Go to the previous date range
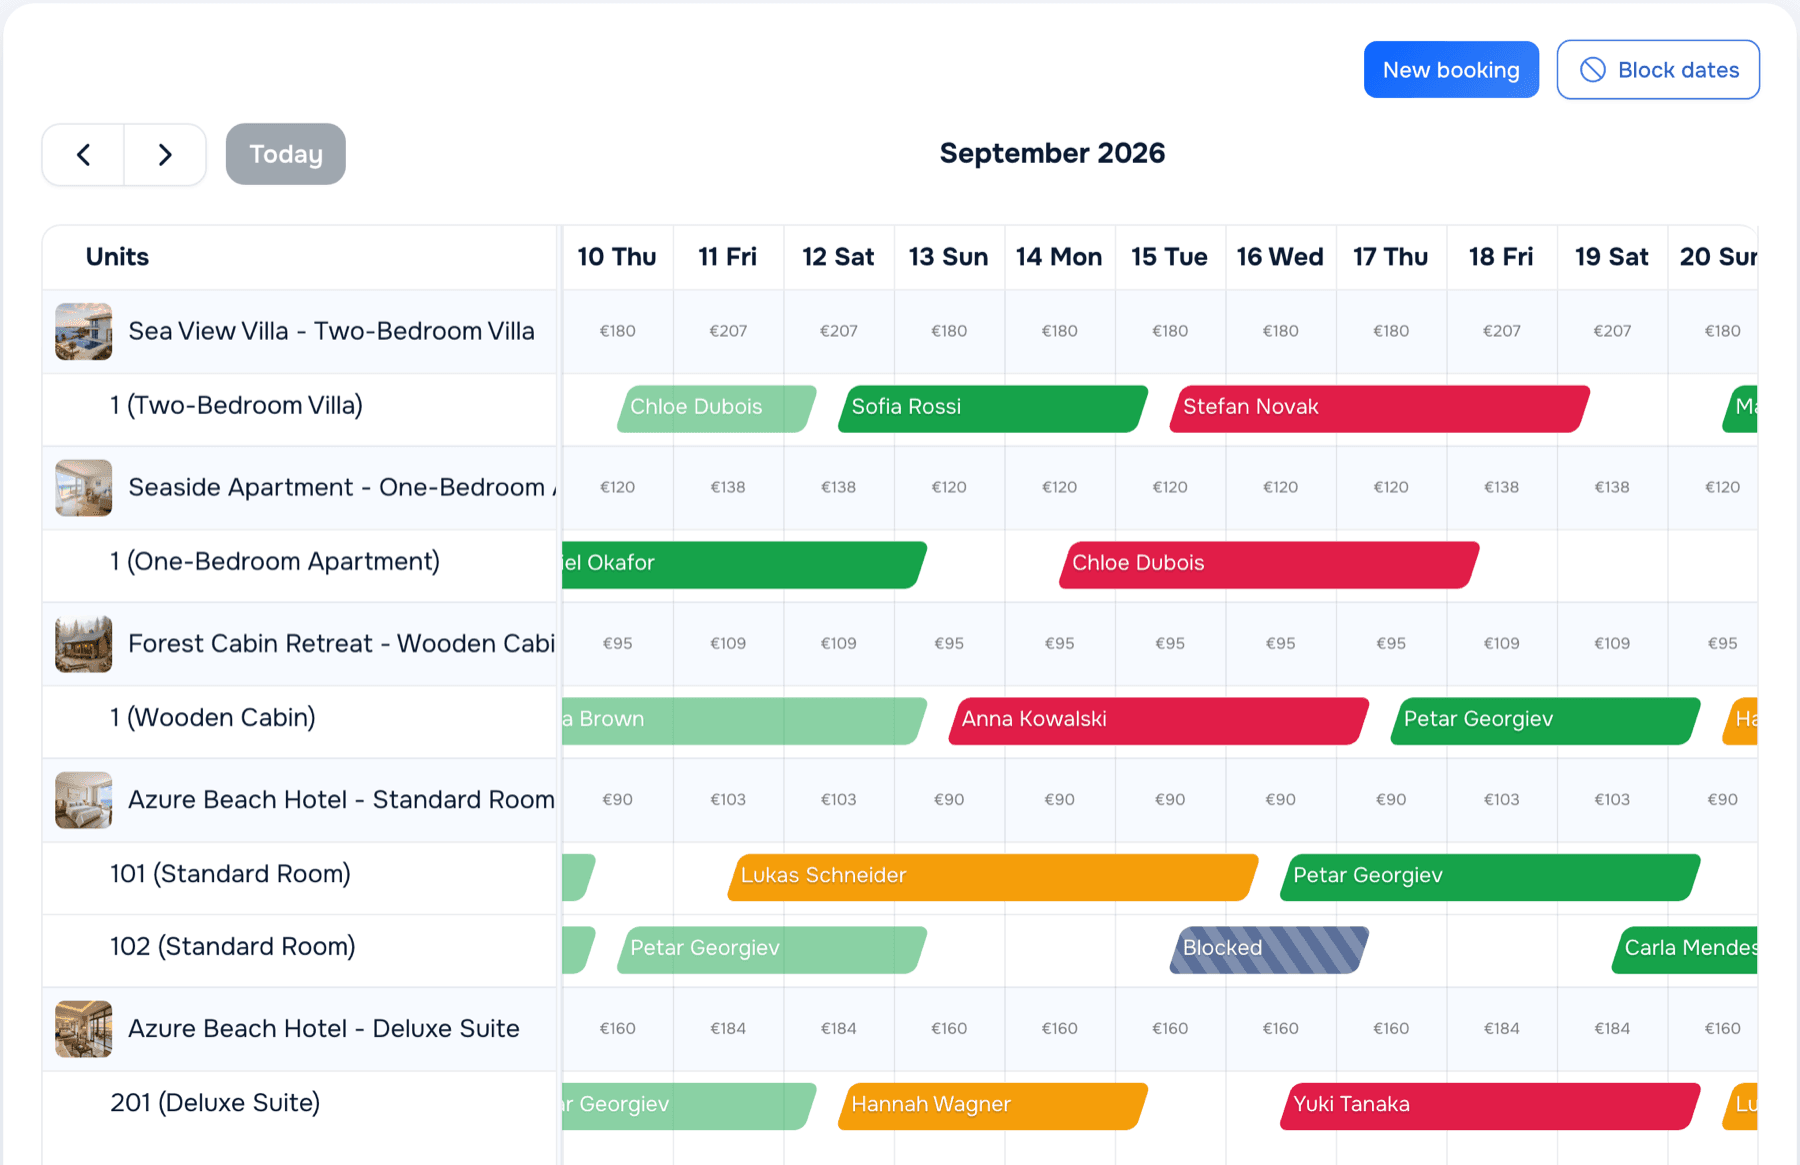Viewport: 1800px width, 1165px height. (x=84, y=155)
